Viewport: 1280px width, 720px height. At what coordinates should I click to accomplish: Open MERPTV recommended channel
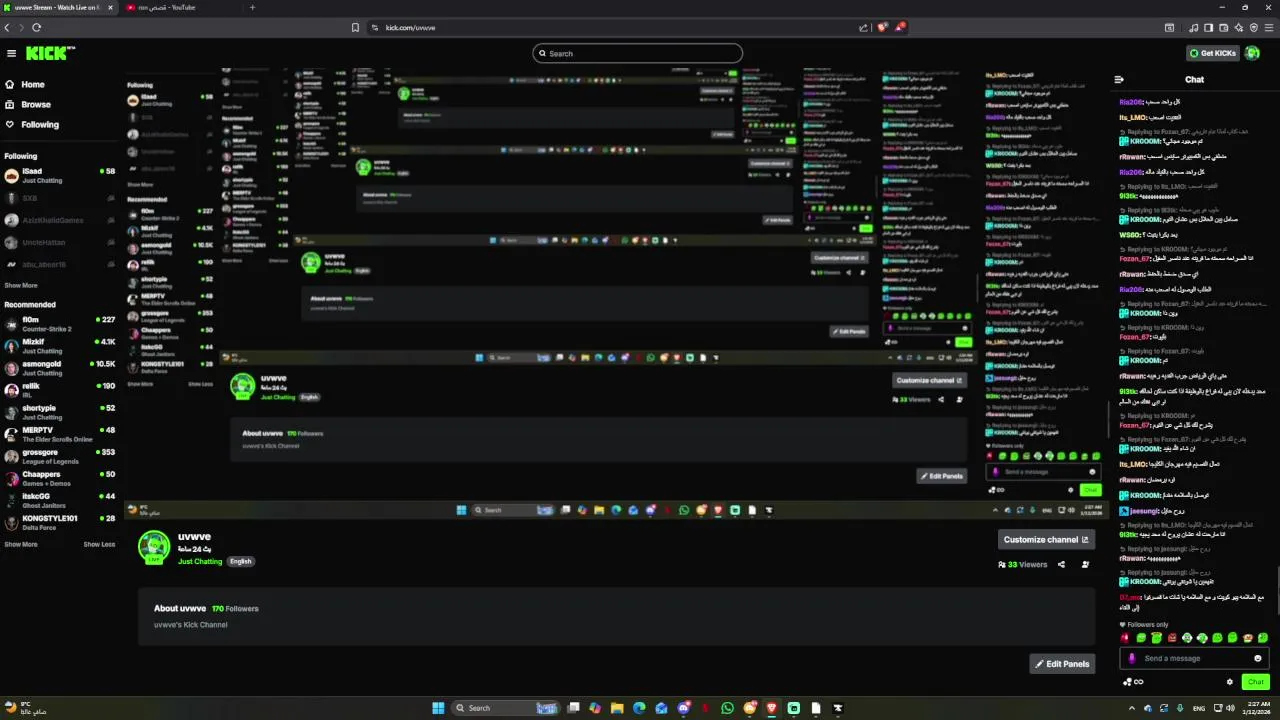pos(60,434)
